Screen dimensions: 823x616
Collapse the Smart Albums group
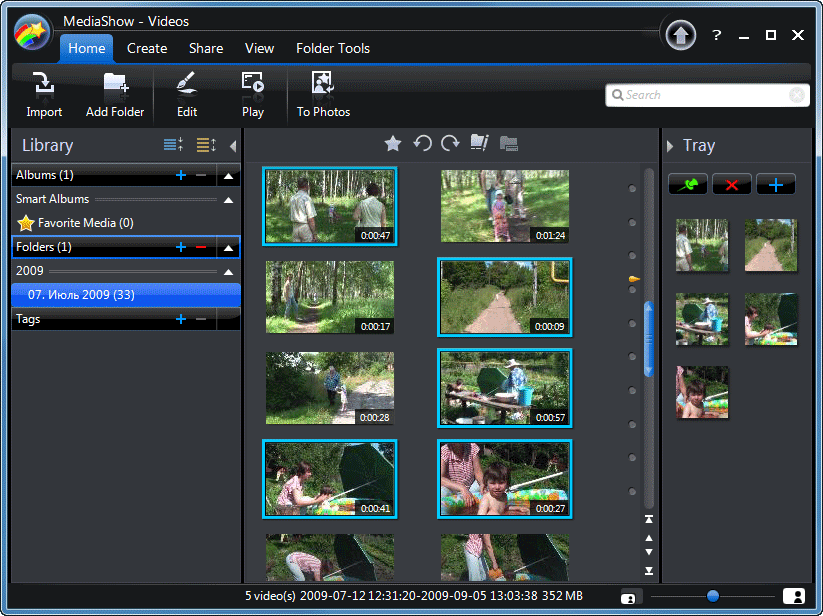229,200
